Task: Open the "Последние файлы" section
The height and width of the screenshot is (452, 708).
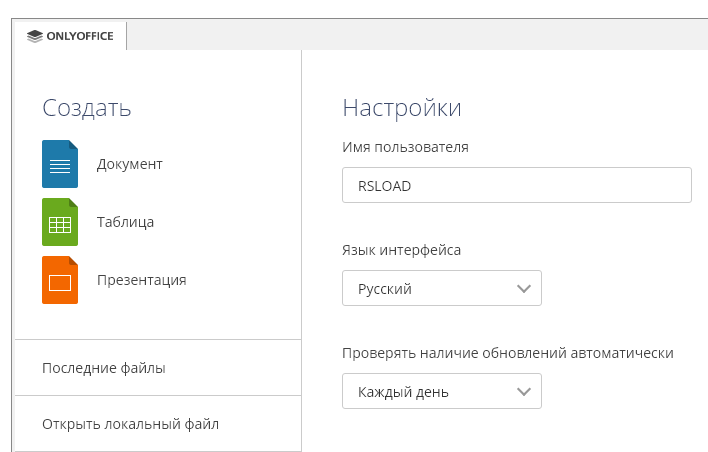Action: [x=104, y=368]
